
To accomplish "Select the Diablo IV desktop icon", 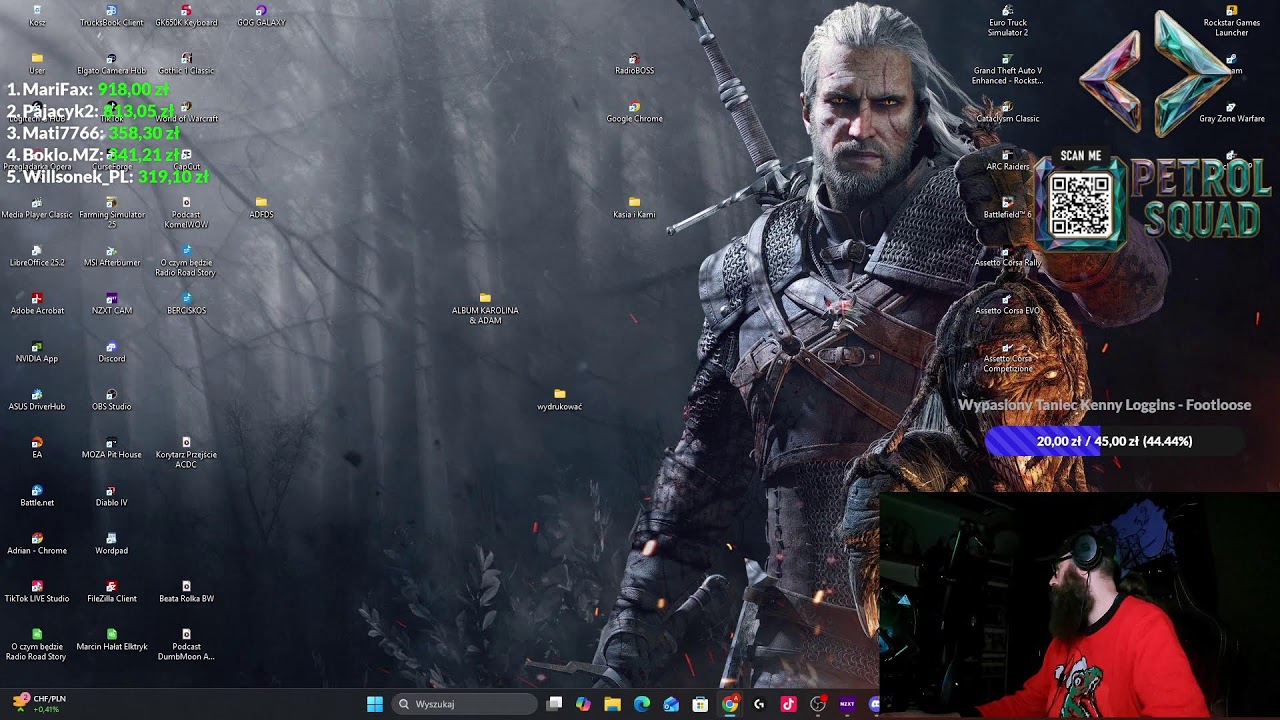I will [x=111, y=496].
